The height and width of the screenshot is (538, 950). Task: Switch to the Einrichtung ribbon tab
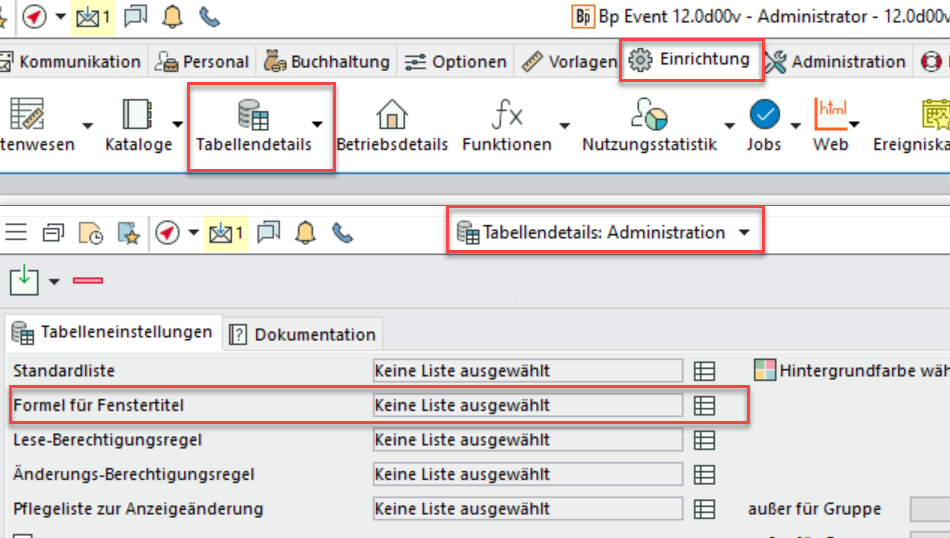point(692,60)
